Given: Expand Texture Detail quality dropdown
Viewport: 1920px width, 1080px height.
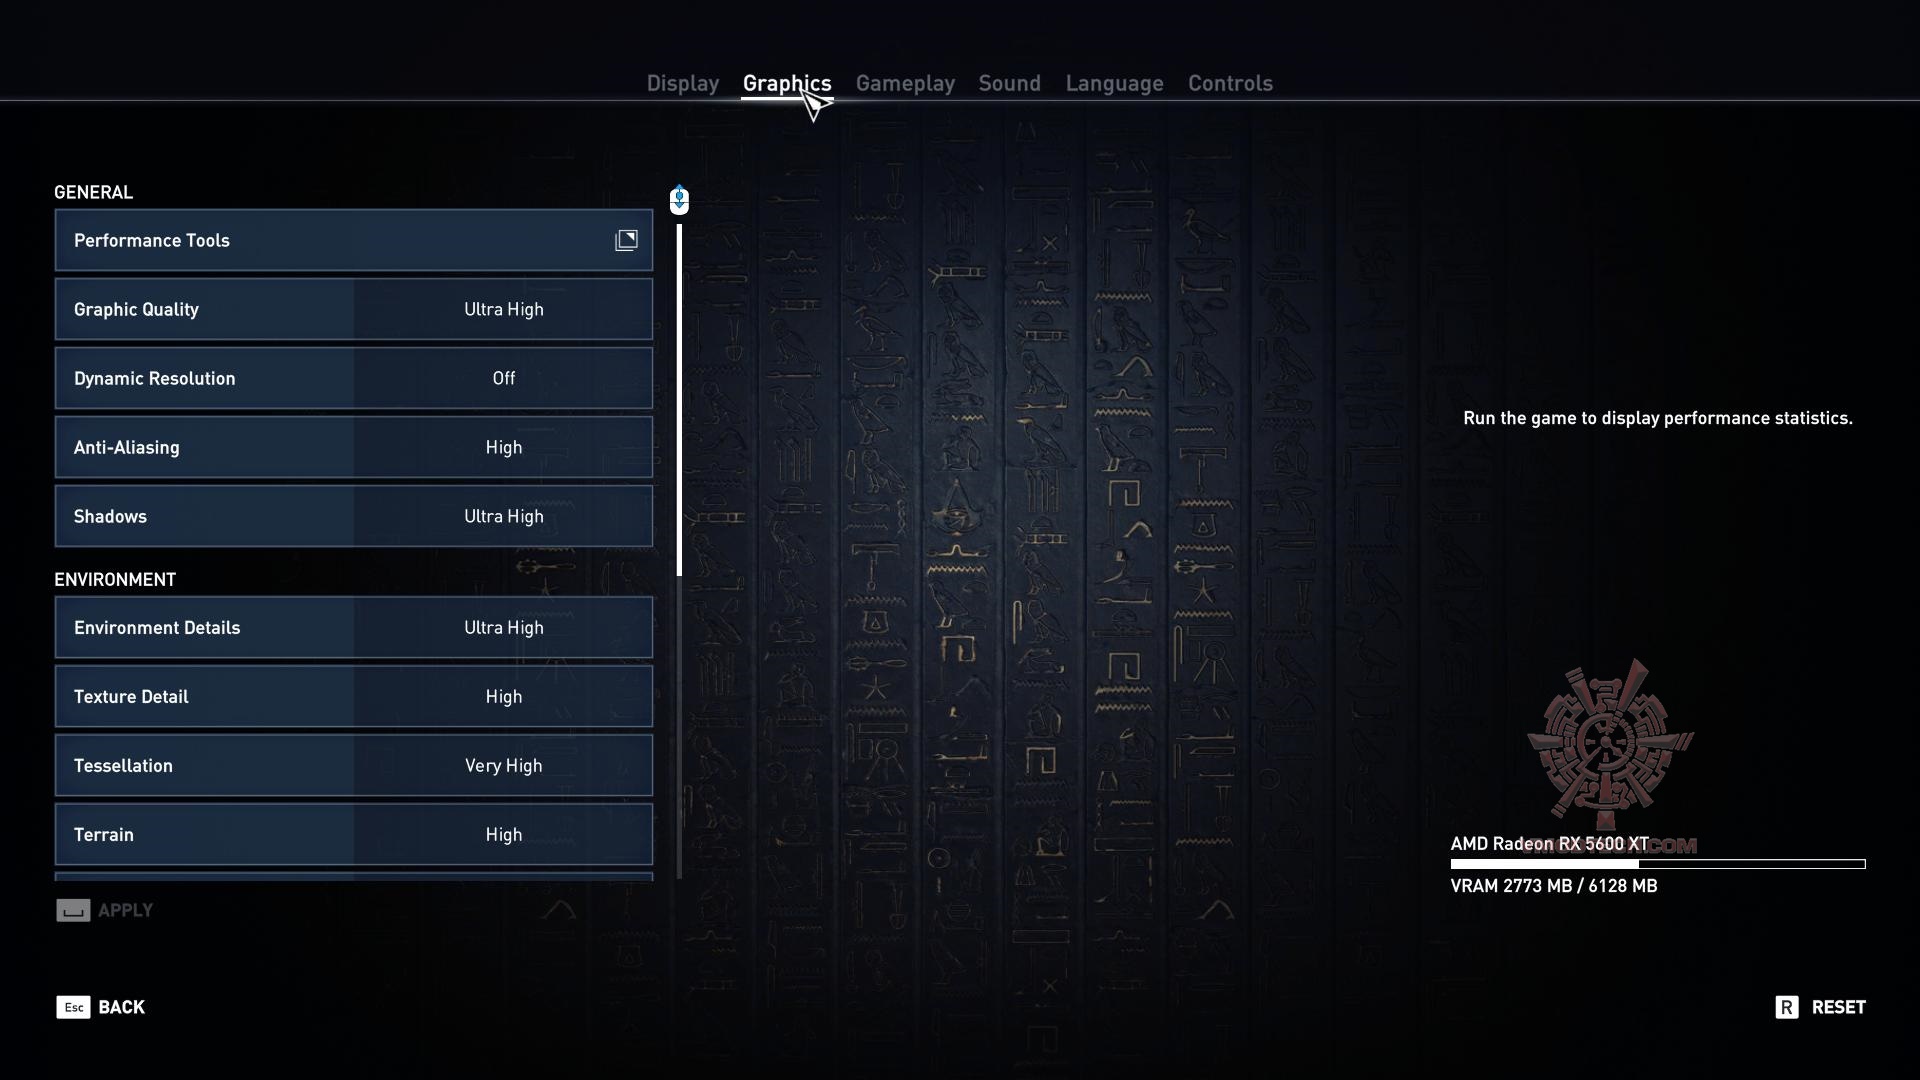Looking at the screenshot, I should (x=504, y=695).
